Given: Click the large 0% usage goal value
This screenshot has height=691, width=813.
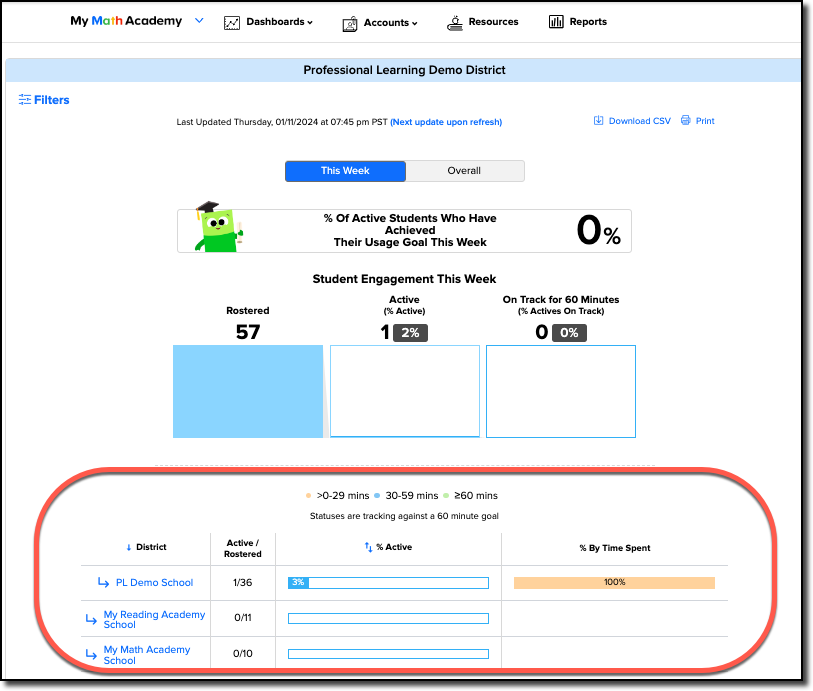Looking at the screenshot, I should [599, 231].
